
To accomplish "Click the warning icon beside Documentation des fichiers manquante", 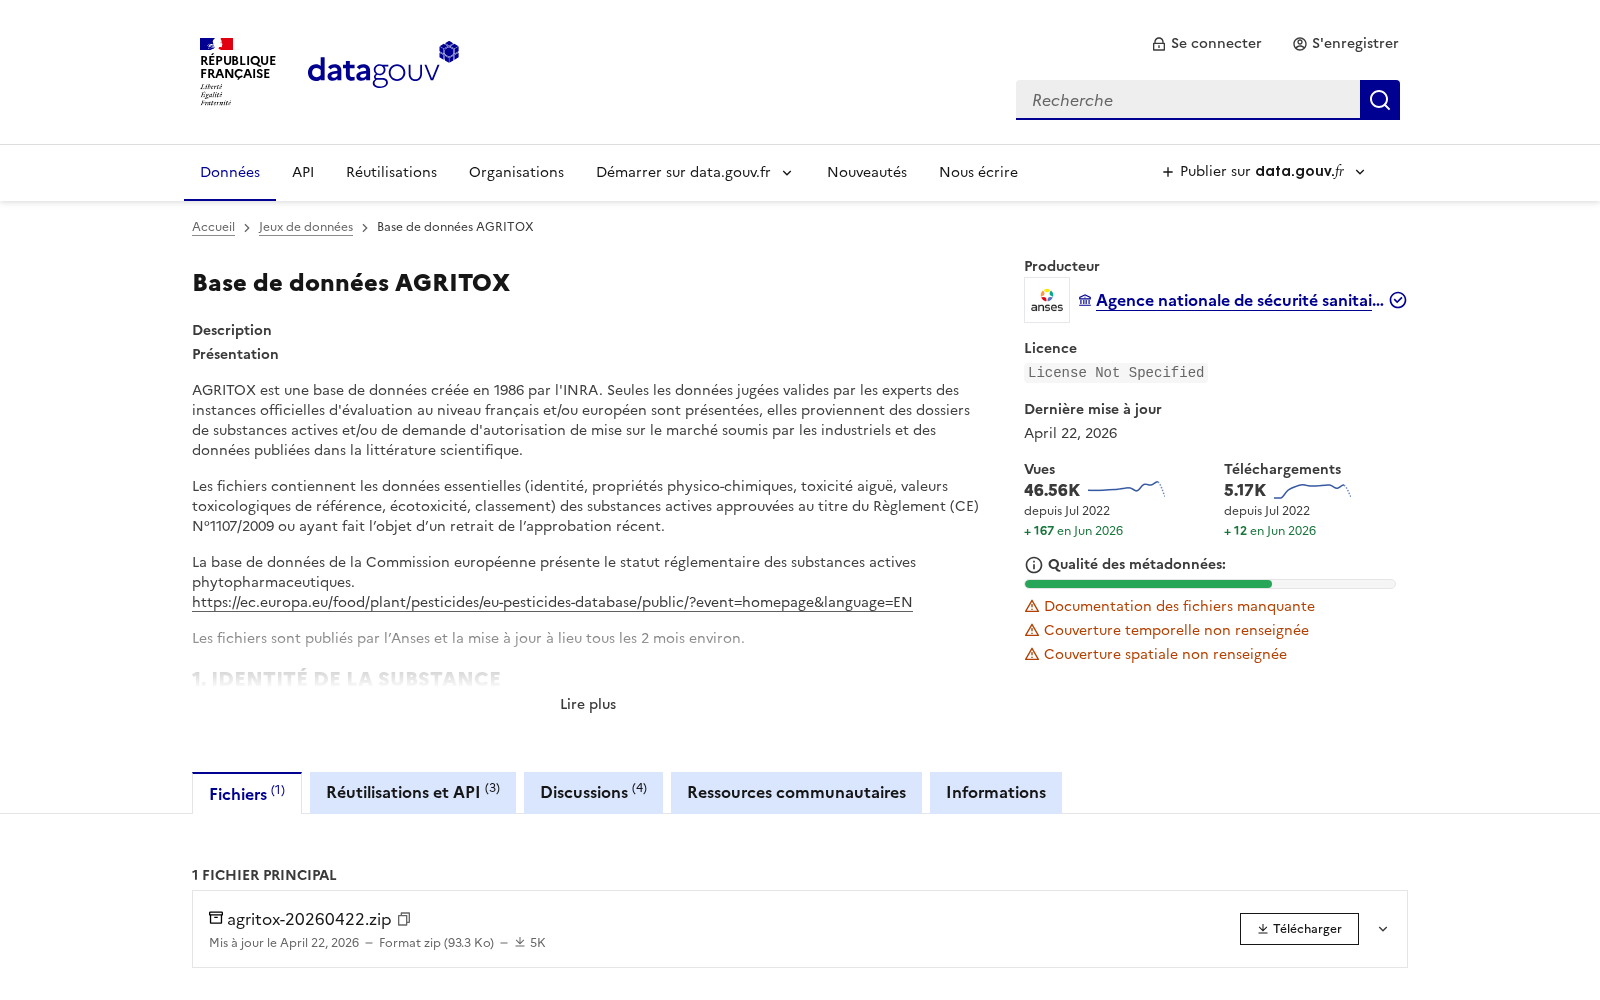I will 1032,606.
